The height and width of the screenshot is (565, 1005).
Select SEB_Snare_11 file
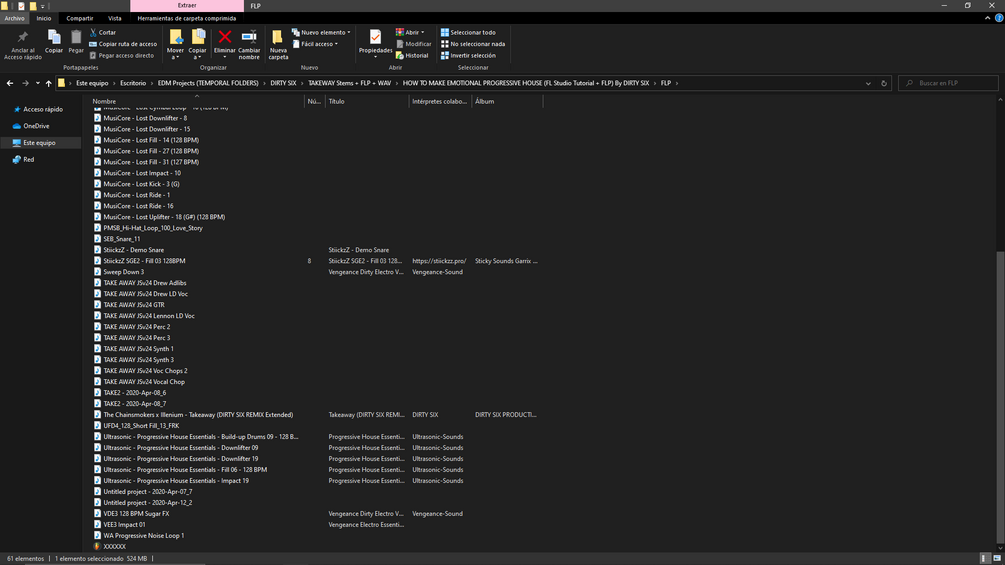coord(122,239)
